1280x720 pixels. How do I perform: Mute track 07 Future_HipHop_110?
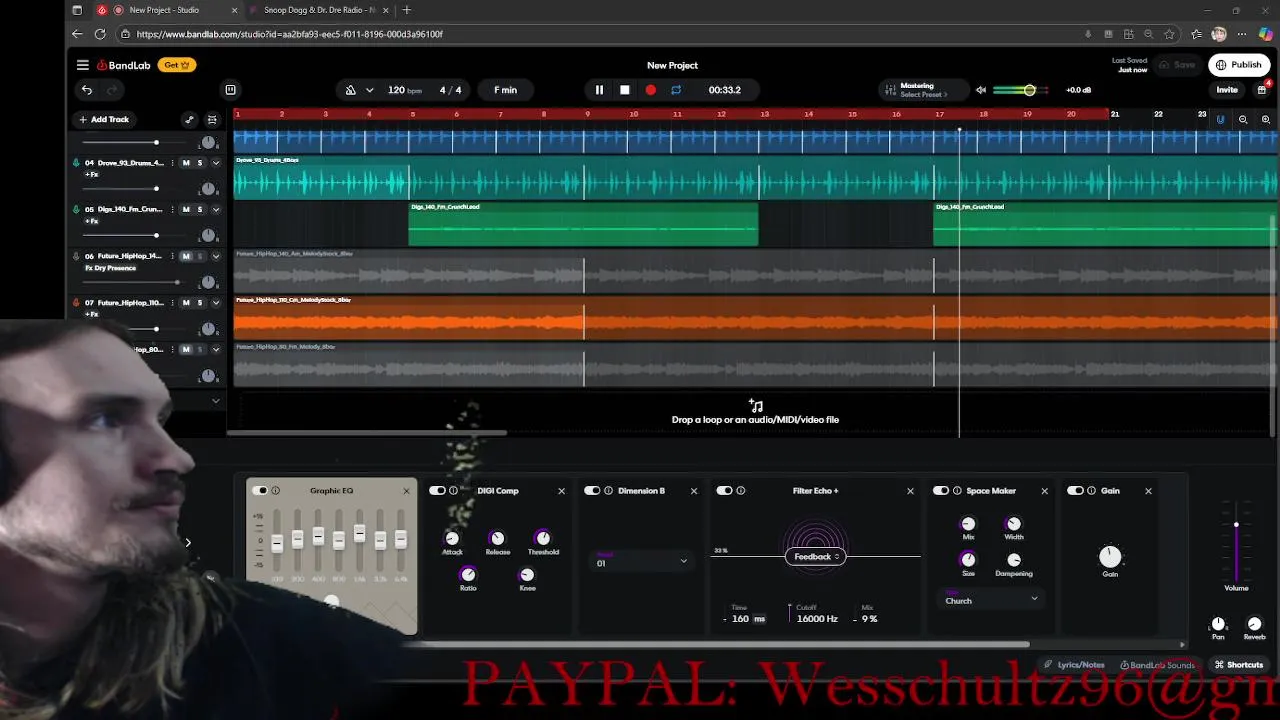point(186,303)
